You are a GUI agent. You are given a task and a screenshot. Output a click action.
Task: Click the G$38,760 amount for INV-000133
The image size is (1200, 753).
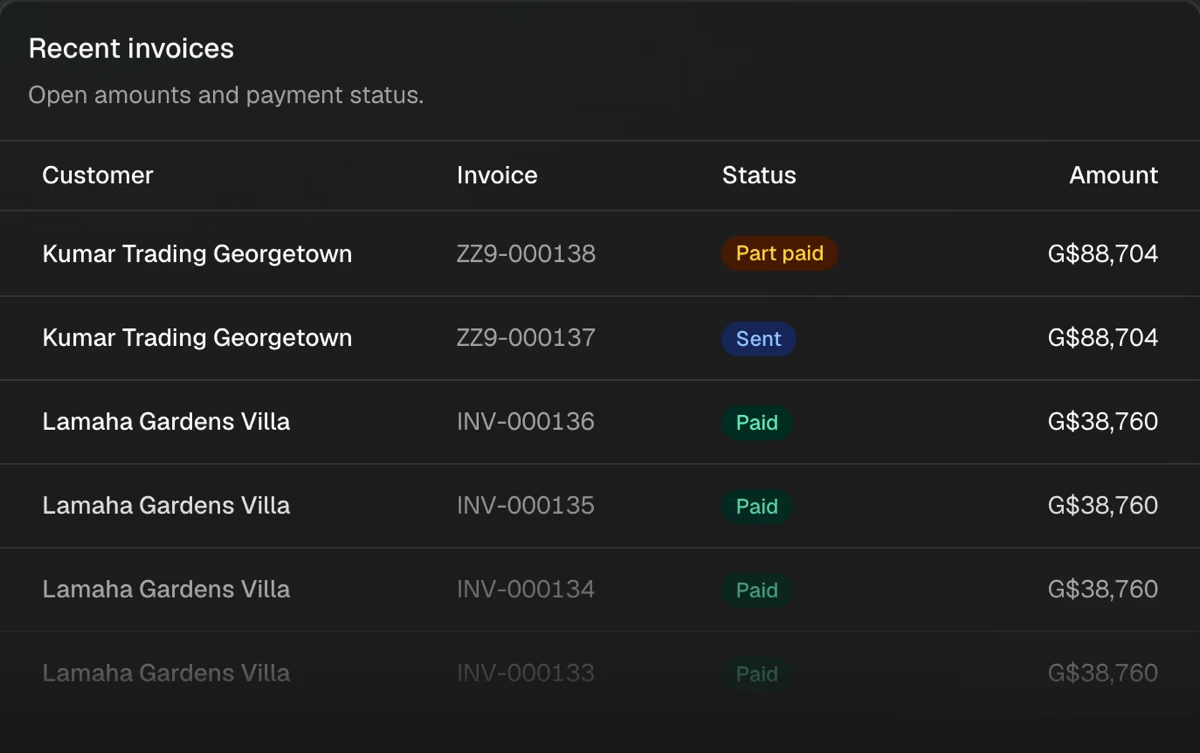(x=1103, y=674)
